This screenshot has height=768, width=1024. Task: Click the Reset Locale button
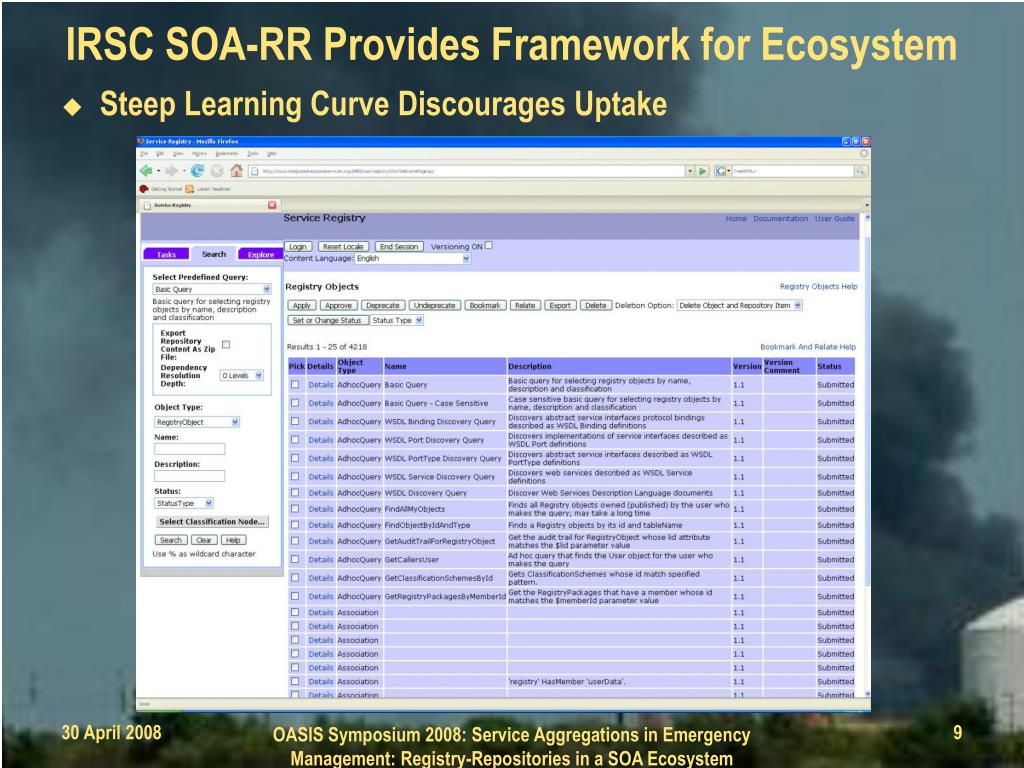(x=344, y=247)
